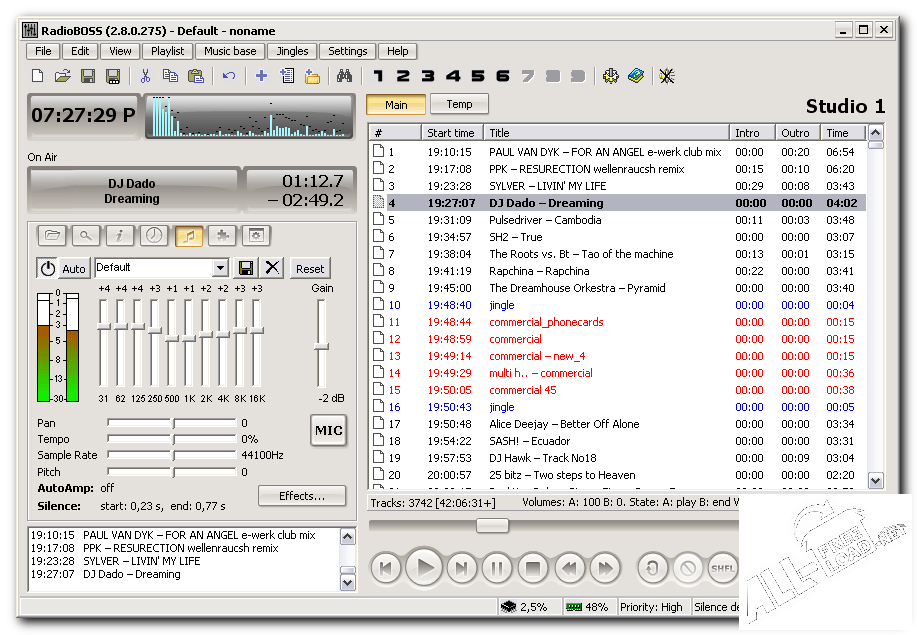Toggle the MIC microphone button
The width and height of the screenshot is (917, 635).
click(x=328, y=431)
